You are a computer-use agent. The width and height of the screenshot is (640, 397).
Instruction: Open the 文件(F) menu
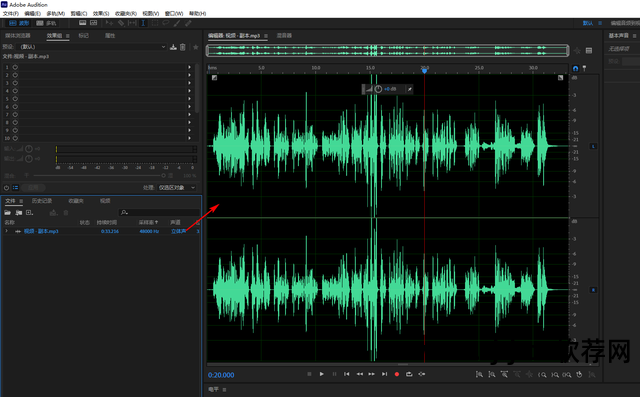point(11,13)
